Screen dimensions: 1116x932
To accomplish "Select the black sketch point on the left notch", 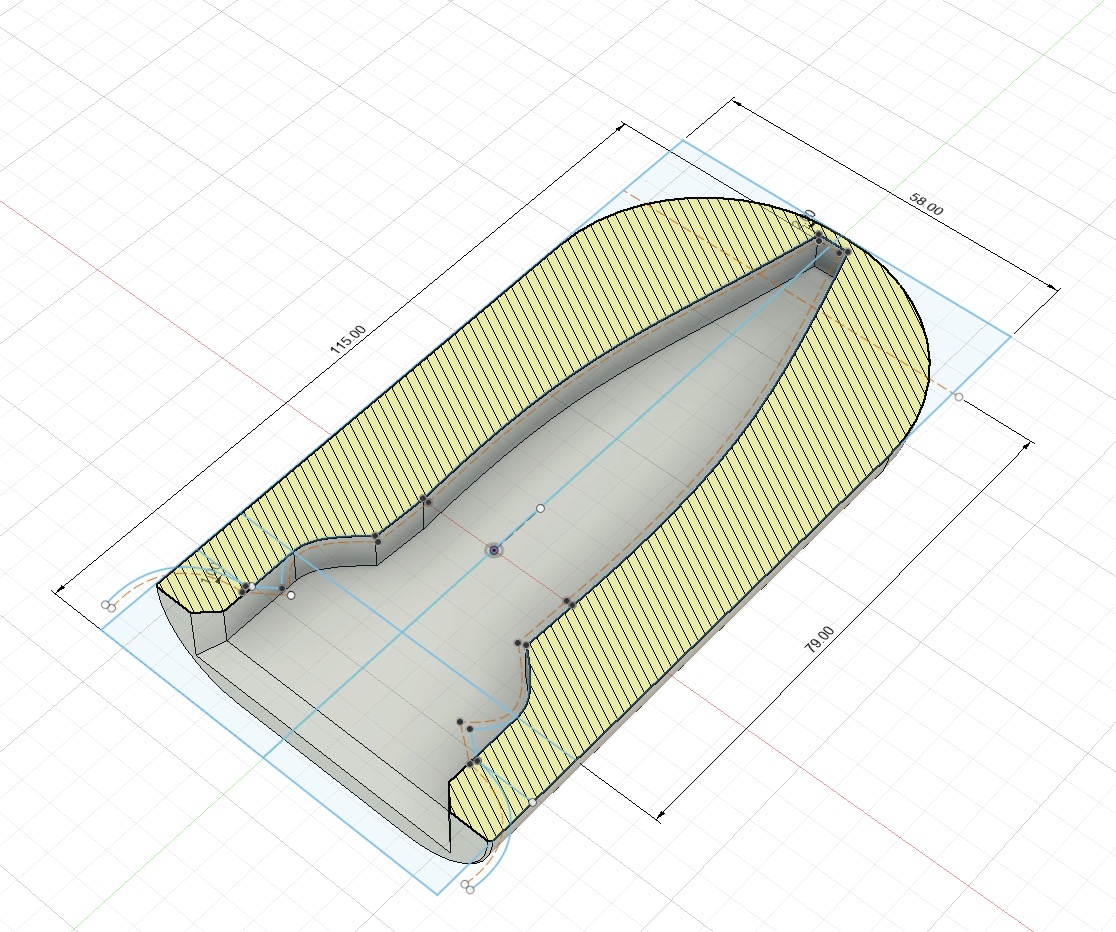I will click(x=245, y=586).
